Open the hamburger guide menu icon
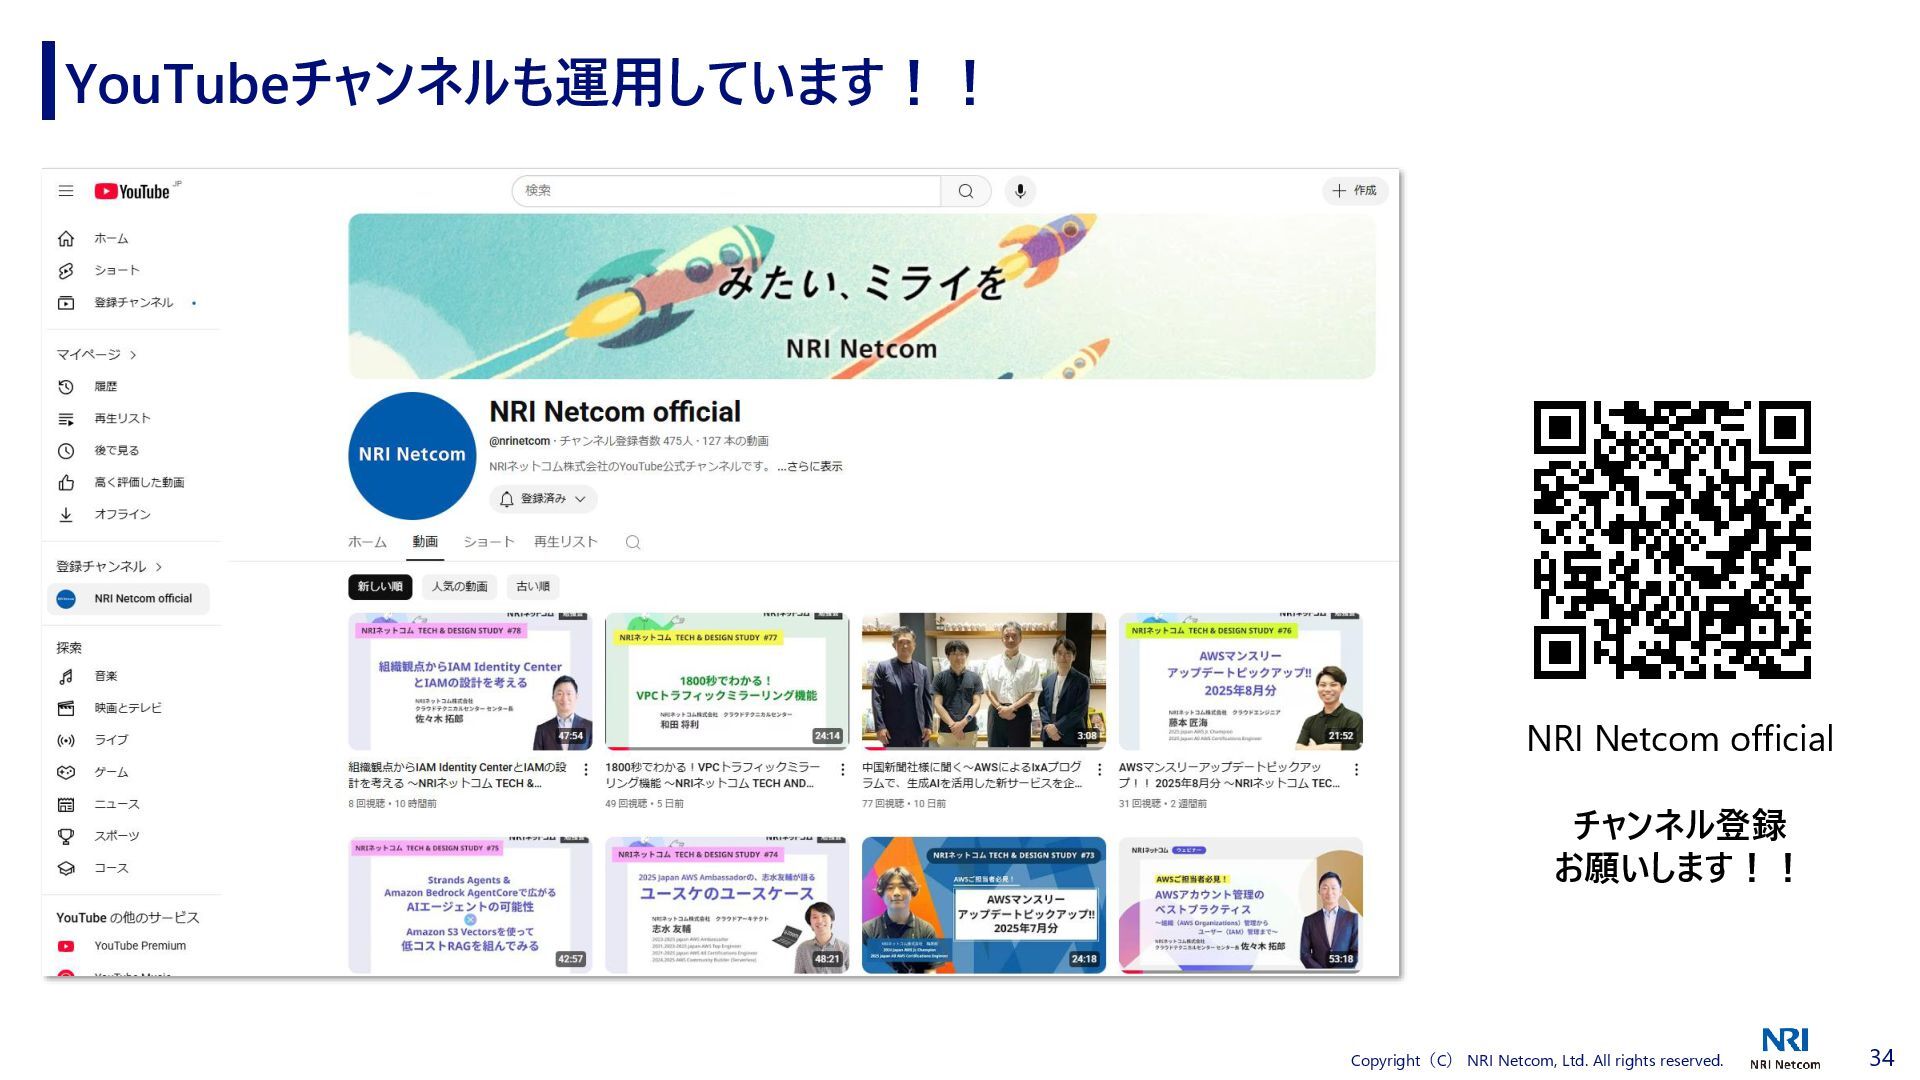Viewport: 1920px width, 1080px height. [x=66, y=191]
